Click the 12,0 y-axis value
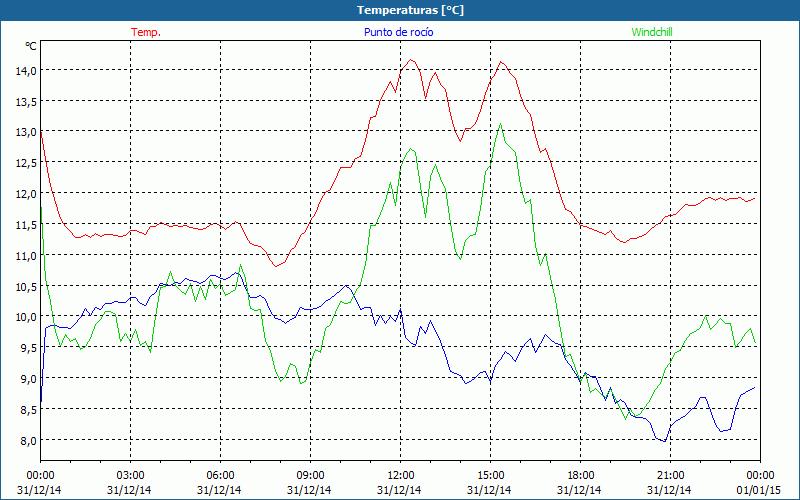Screen dimensions: 800x500 (26, 193)
